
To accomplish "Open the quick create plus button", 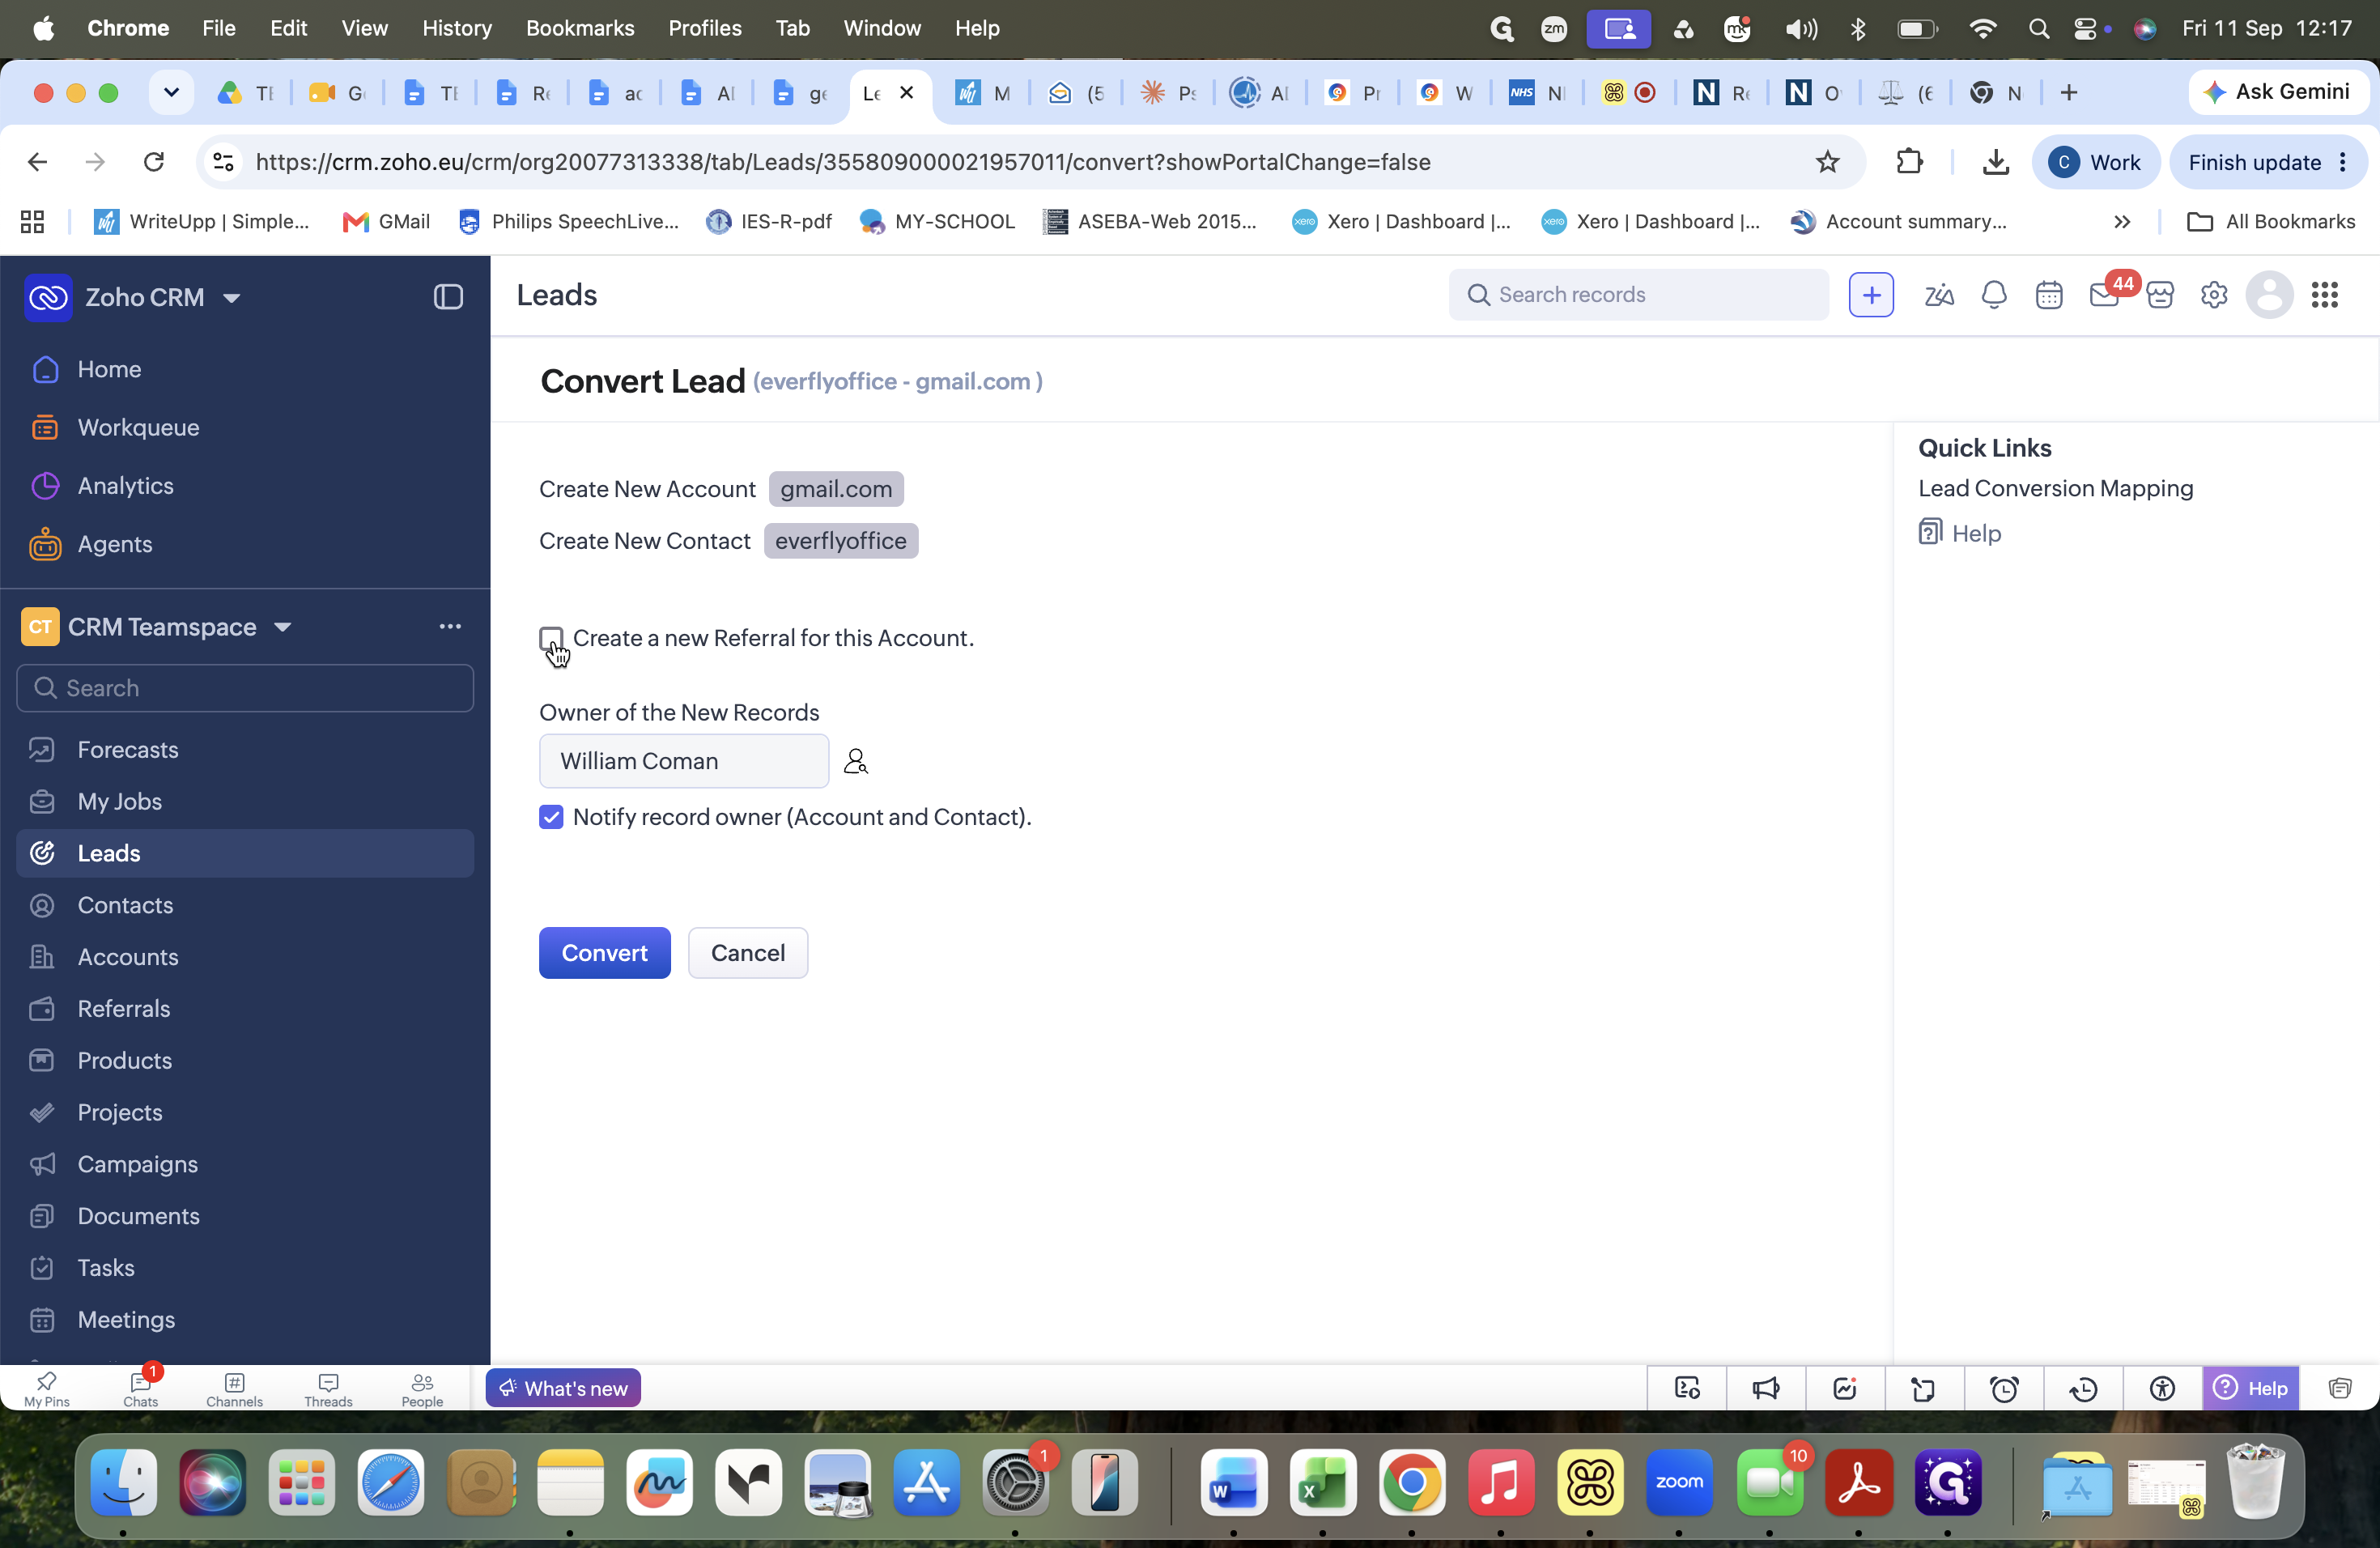I will [1871, 295].
